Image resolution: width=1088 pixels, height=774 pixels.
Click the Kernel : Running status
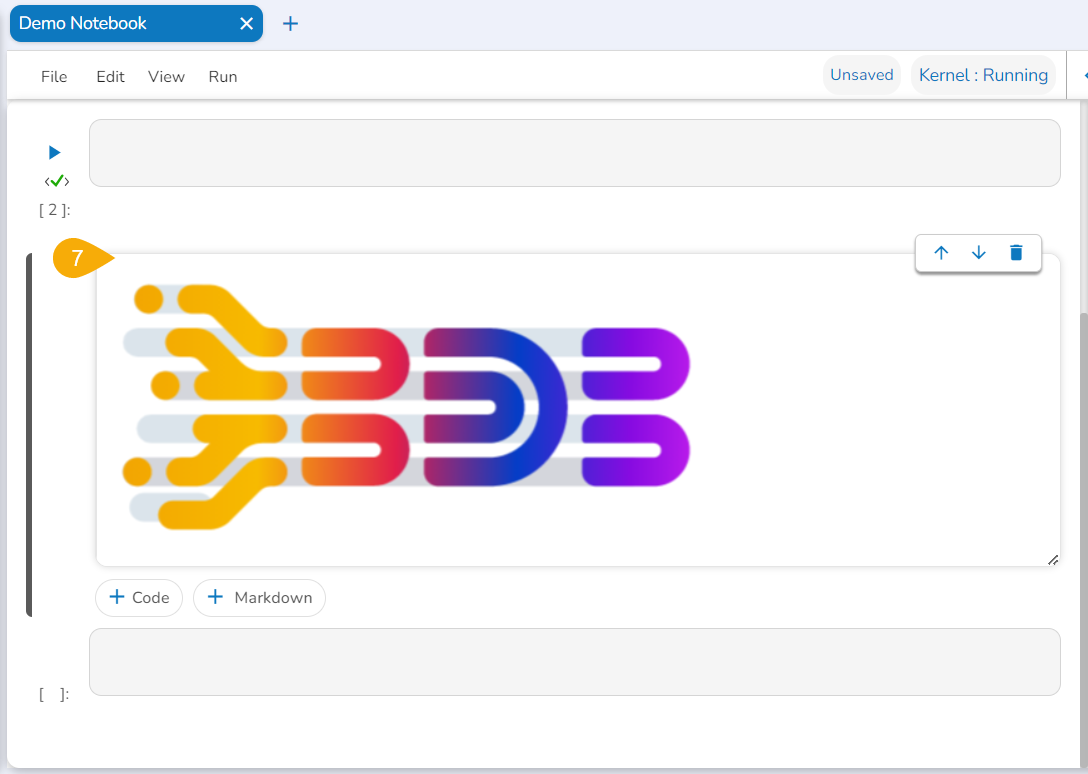coord(983,75)
